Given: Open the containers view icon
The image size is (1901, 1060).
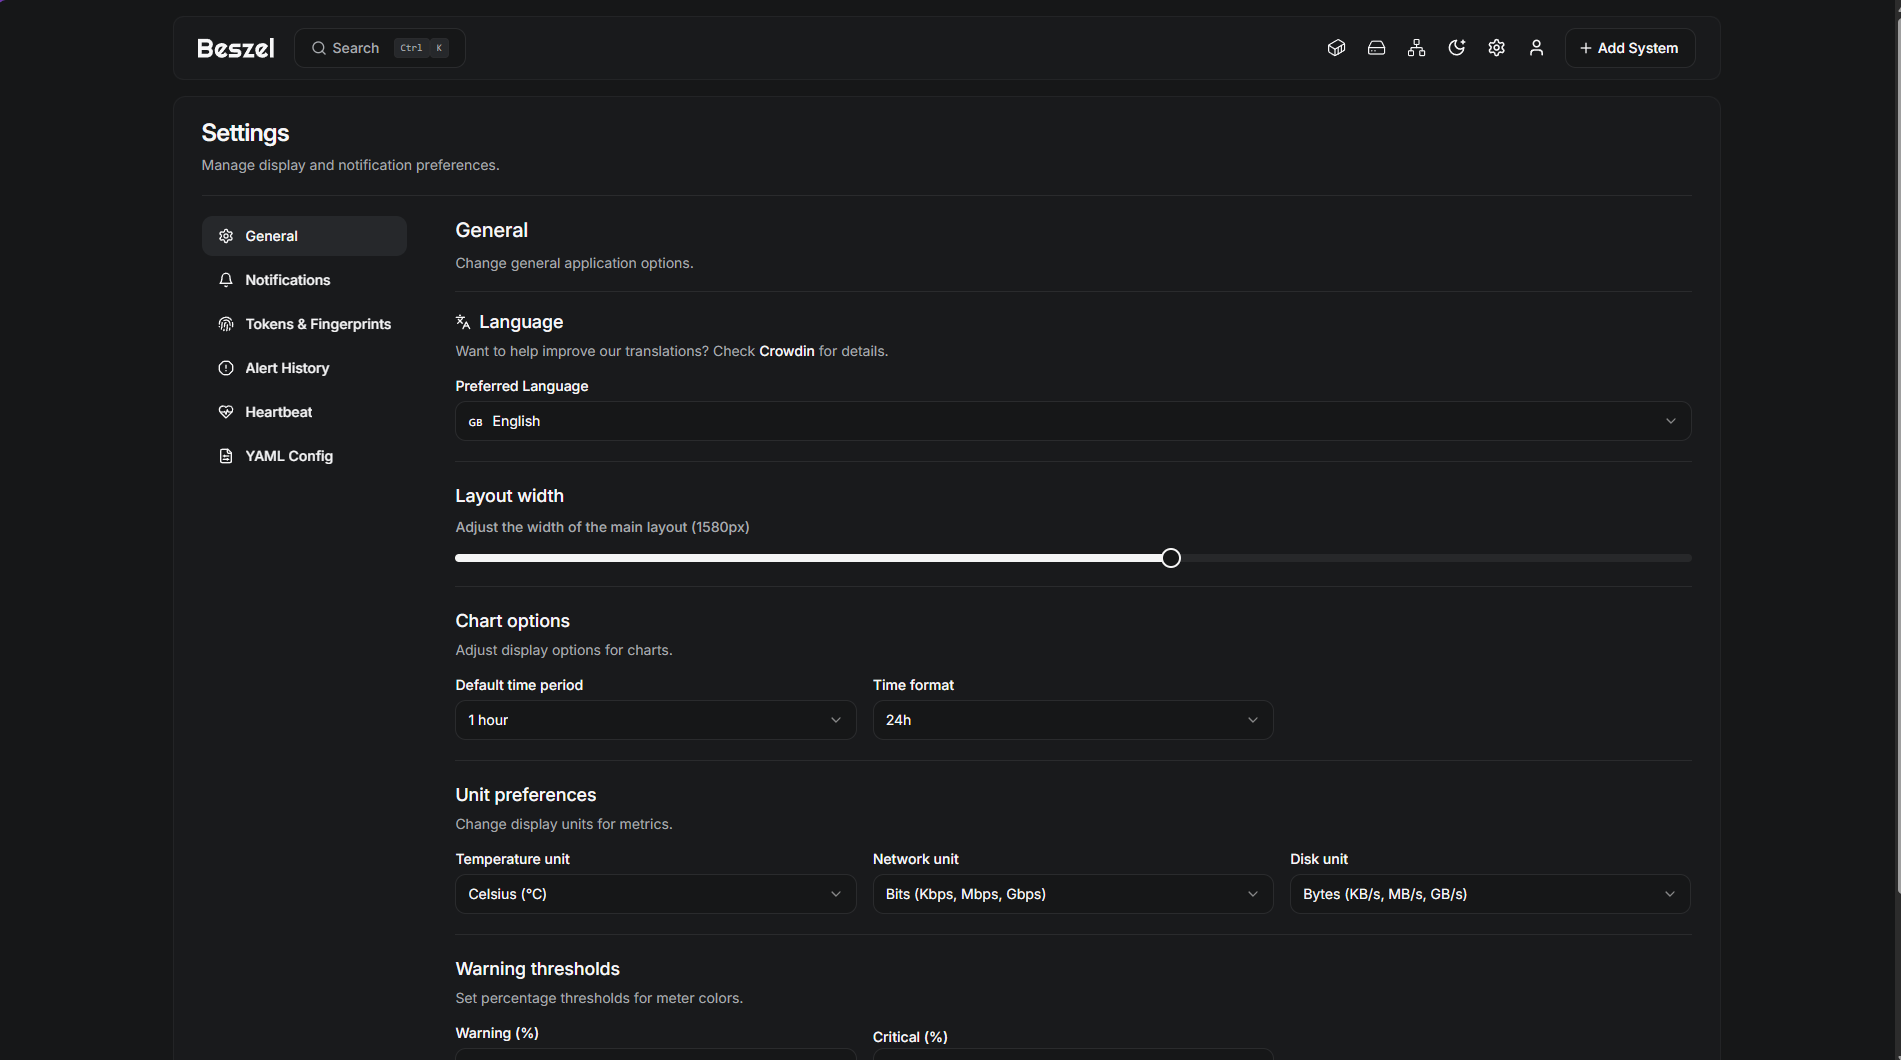Looking at the screenshot, I should [x=1336, y=48].
